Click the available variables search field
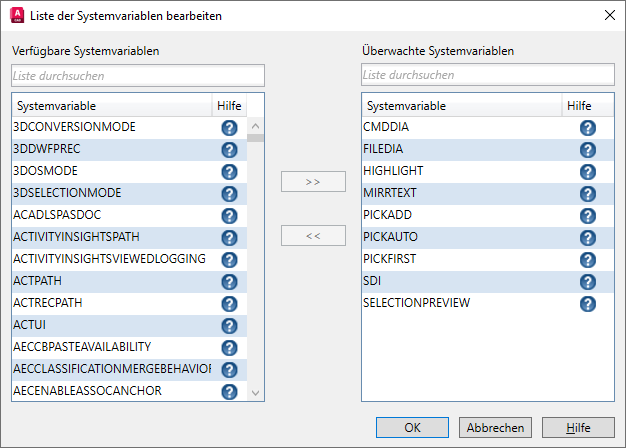Screen dimensions: 626x448 138,76
